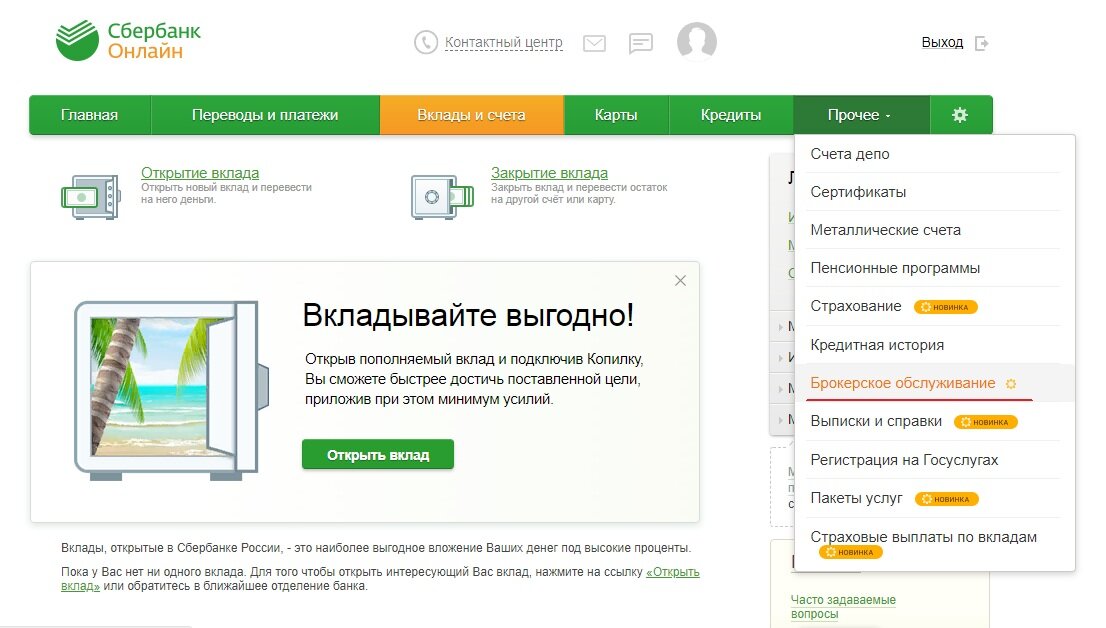Click the palm tree safe illustration
This screenshot has width=1106, height=628.
coord(171,390)
